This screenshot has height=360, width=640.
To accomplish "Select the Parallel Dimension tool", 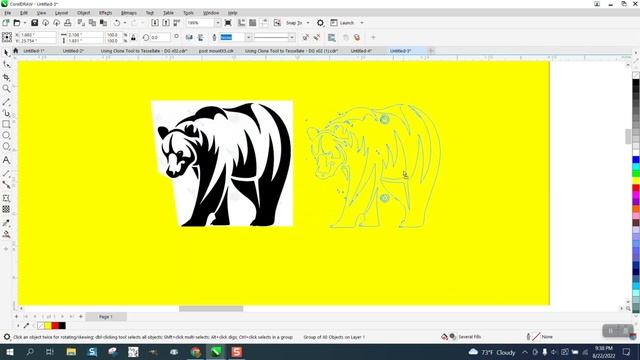I will pos(6,173).
